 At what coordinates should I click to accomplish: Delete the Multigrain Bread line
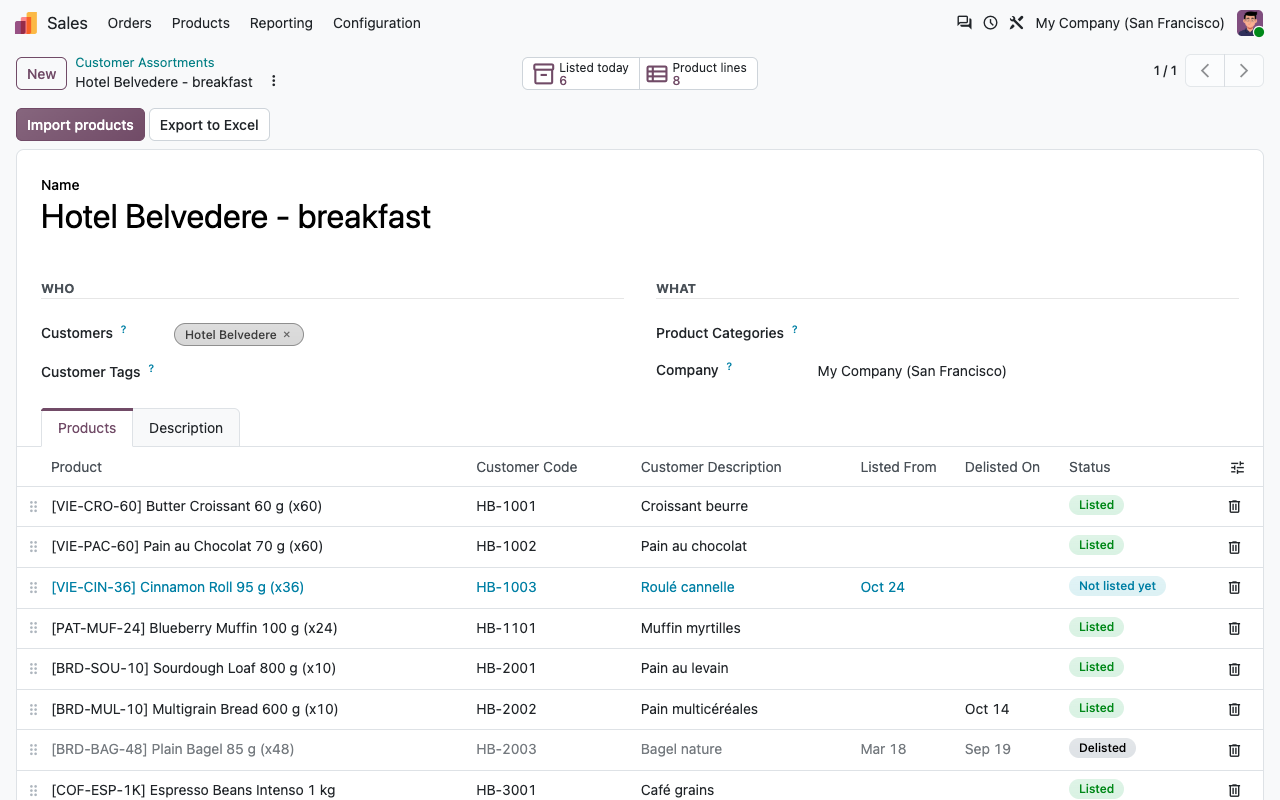tap(1234, 710)
